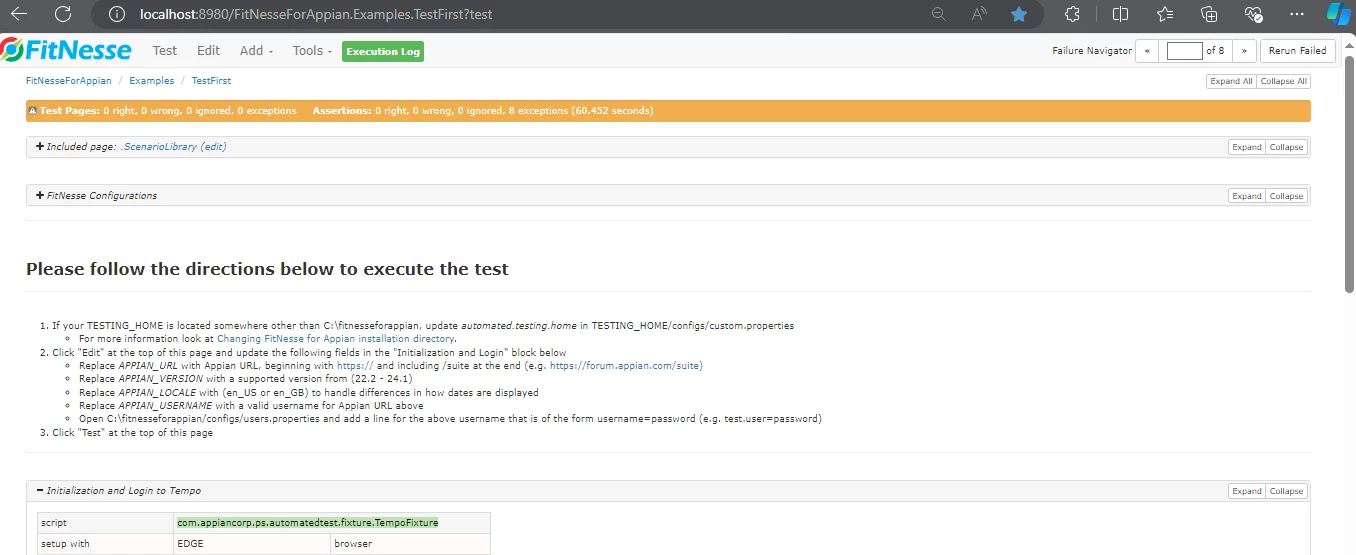The height and width of the screenshot is (555, 1356).
Task: Select the 'script' table cell
Action: click(105, 523)
